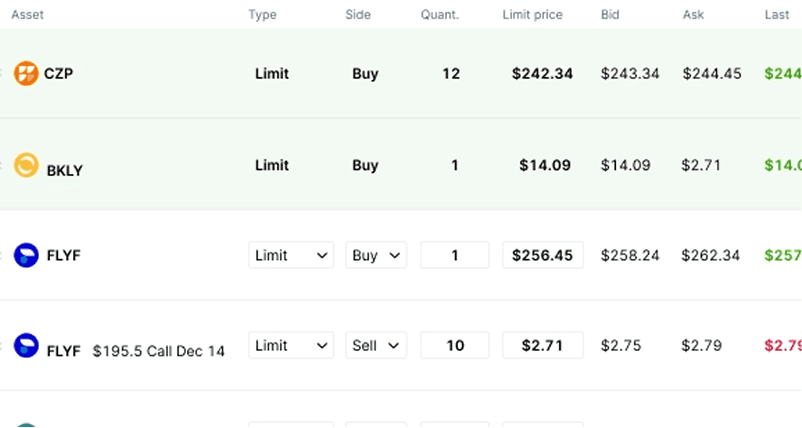Viewport: 802px width, 428px height.
Task: Click the blue FLYF stock icon
Action: 27,255
